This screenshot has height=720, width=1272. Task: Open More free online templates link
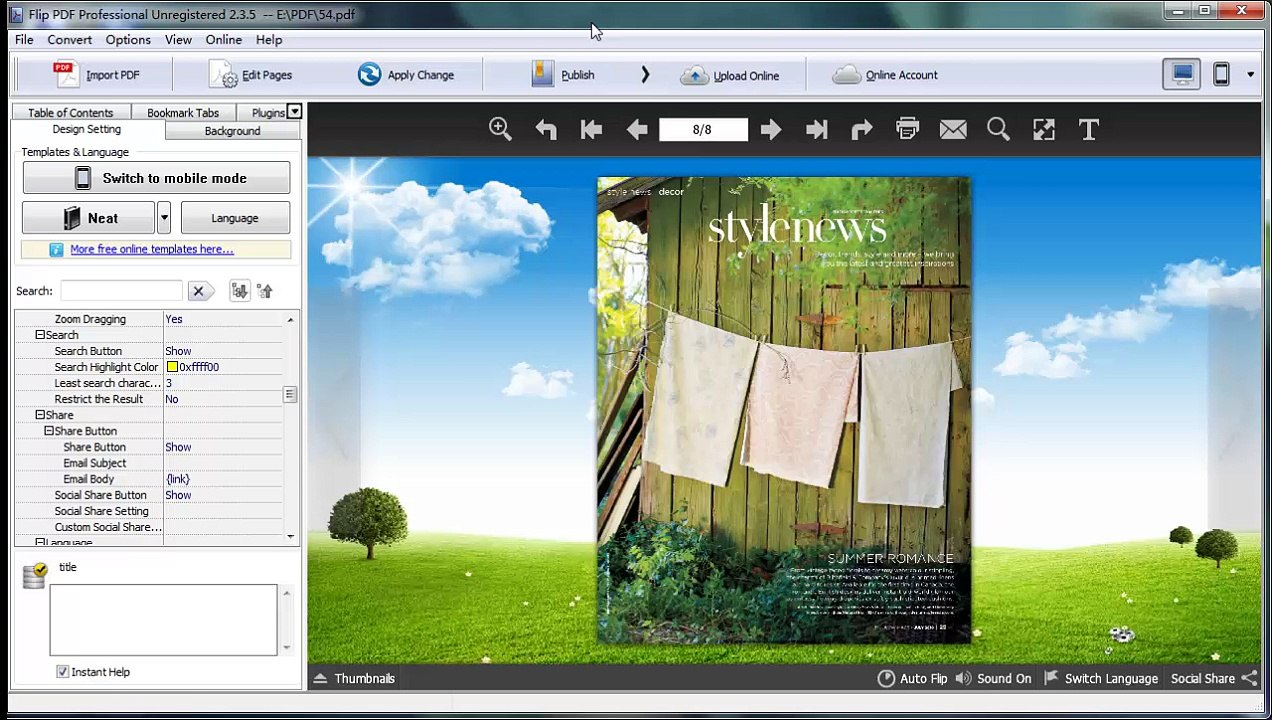click(152, 249)
